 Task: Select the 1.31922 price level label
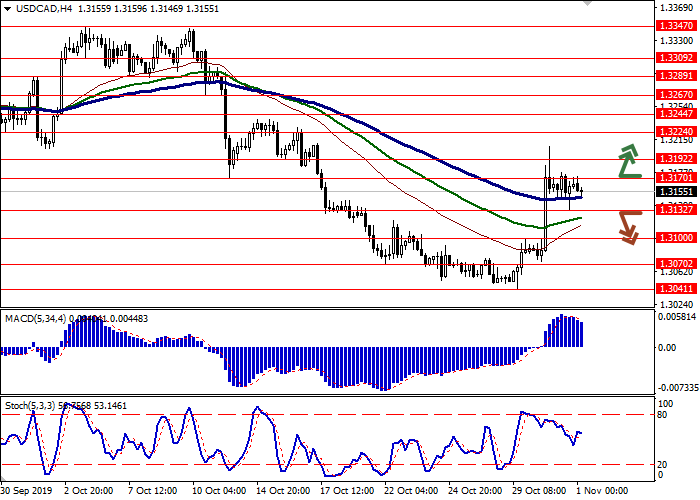coord(673,158)
